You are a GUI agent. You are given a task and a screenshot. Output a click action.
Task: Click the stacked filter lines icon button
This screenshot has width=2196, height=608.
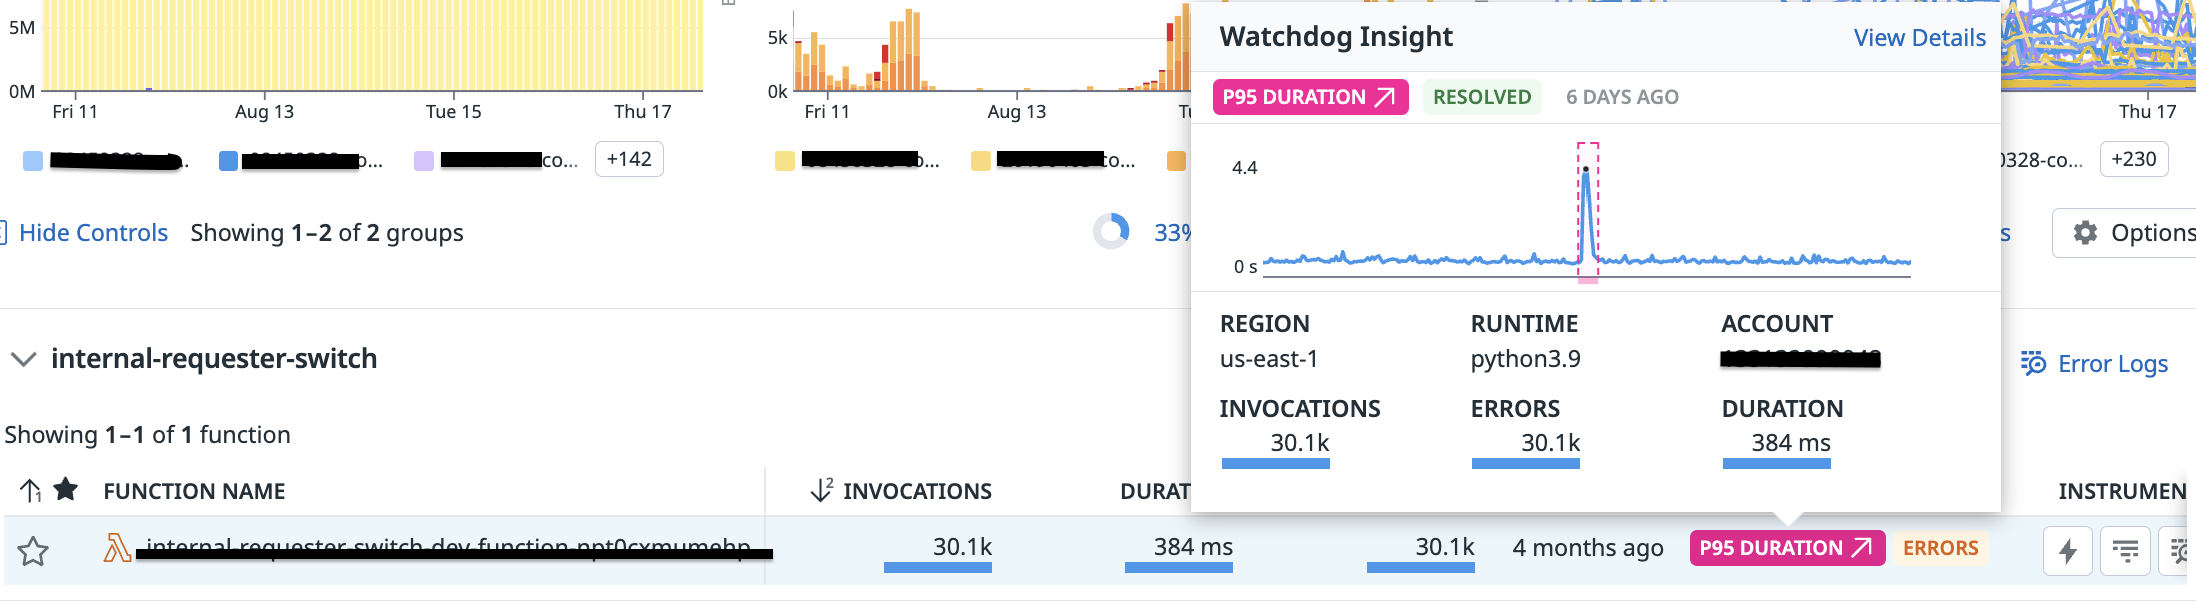(x=2125, y=551)
